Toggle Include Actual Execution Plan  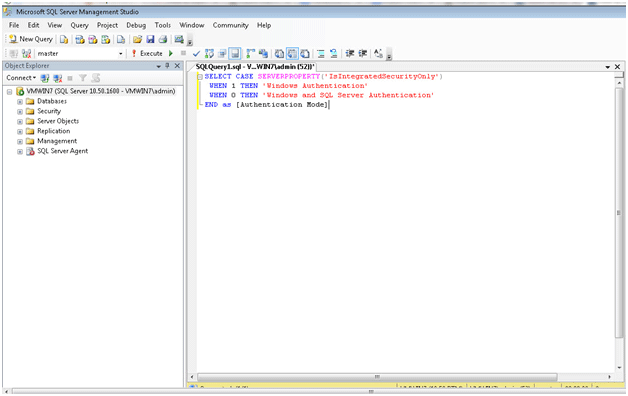[x=251, y=53]
